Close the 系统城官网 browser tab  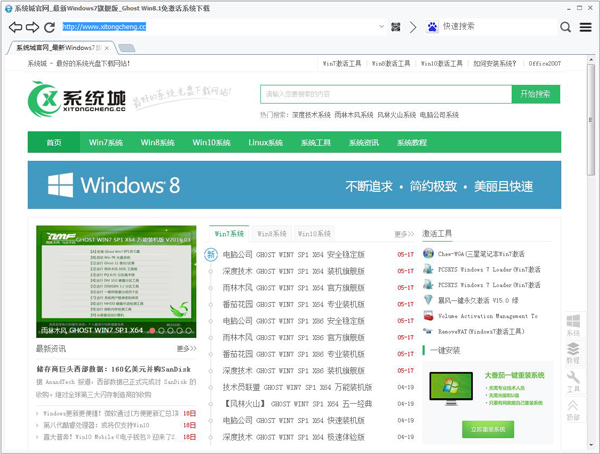point(107,48)
